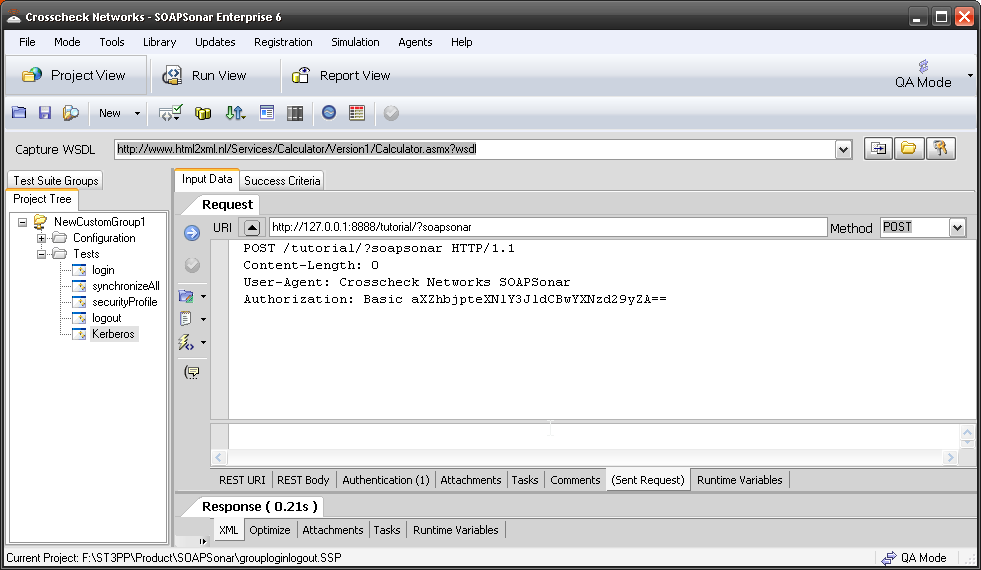This screenshot has height=570, width=981.
Task: Click the New toolbar button
Action: coord(110,113)
